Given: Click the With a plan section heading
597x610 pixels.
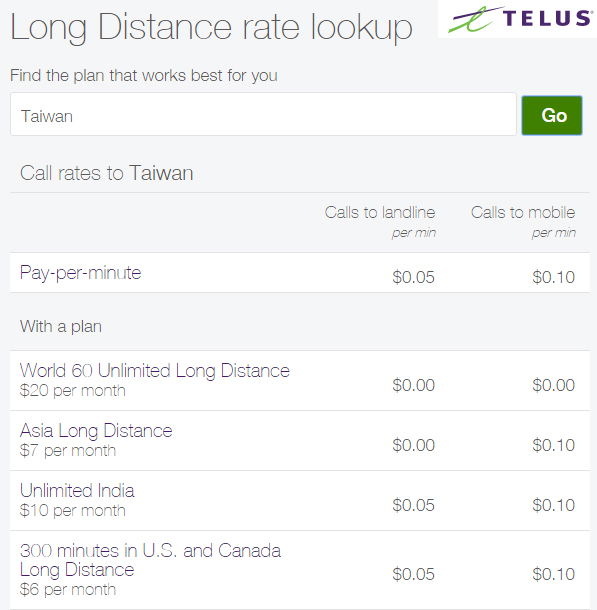Looking at the screenshot, I should pos(61,326).
